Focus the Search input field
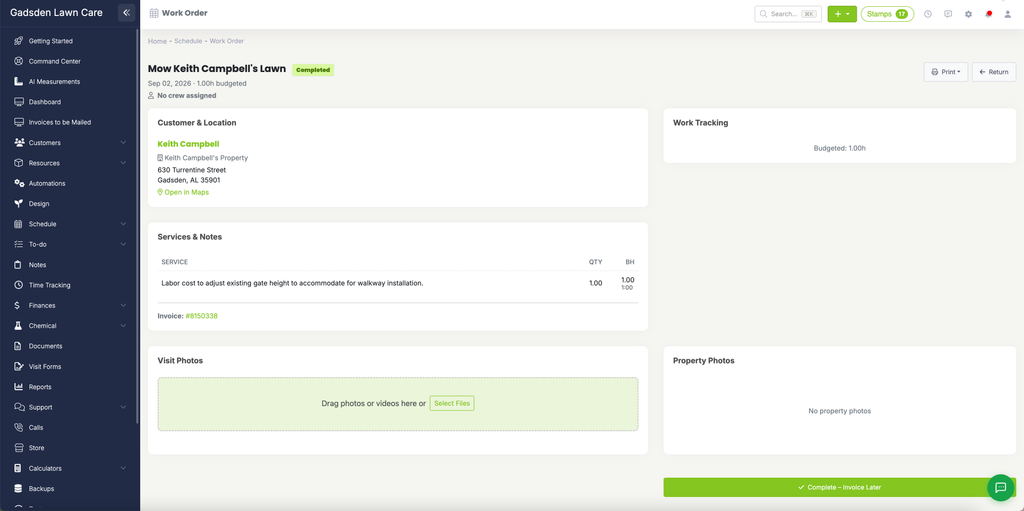The height and width of the screenshot is (511, 1024). click(x=788, y=14)
